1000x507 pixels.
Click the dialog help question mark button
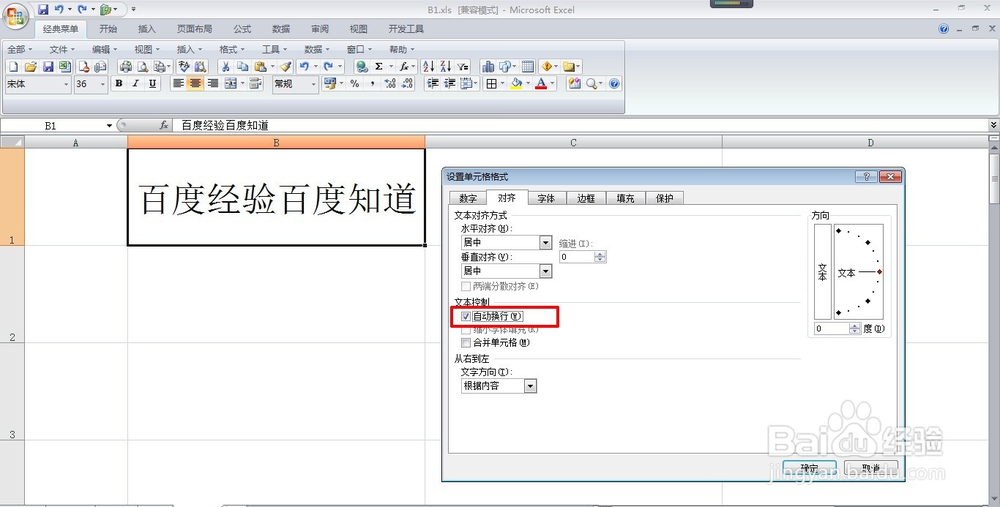[x=865, y=177]
